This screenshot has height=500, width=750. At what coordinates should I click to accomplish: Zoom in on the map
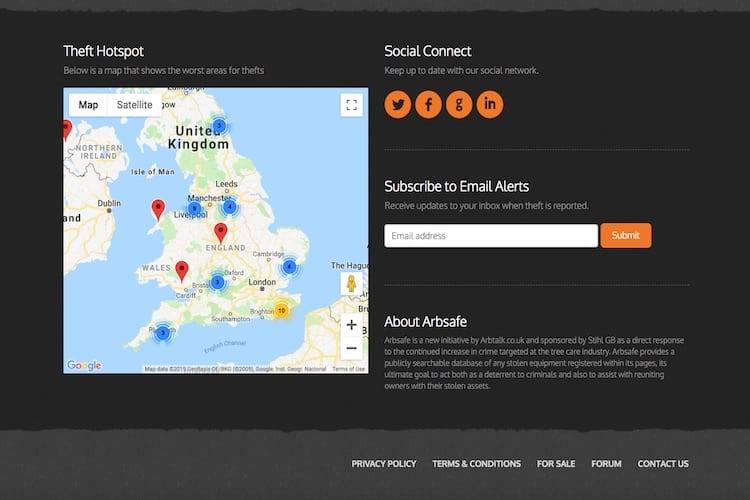(351, 325)
